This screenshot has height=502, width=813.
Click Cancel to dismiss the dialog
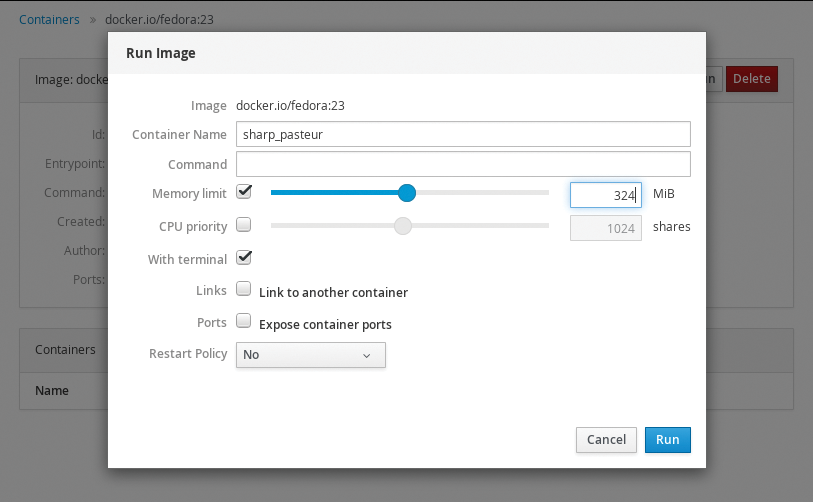point(606,439)
